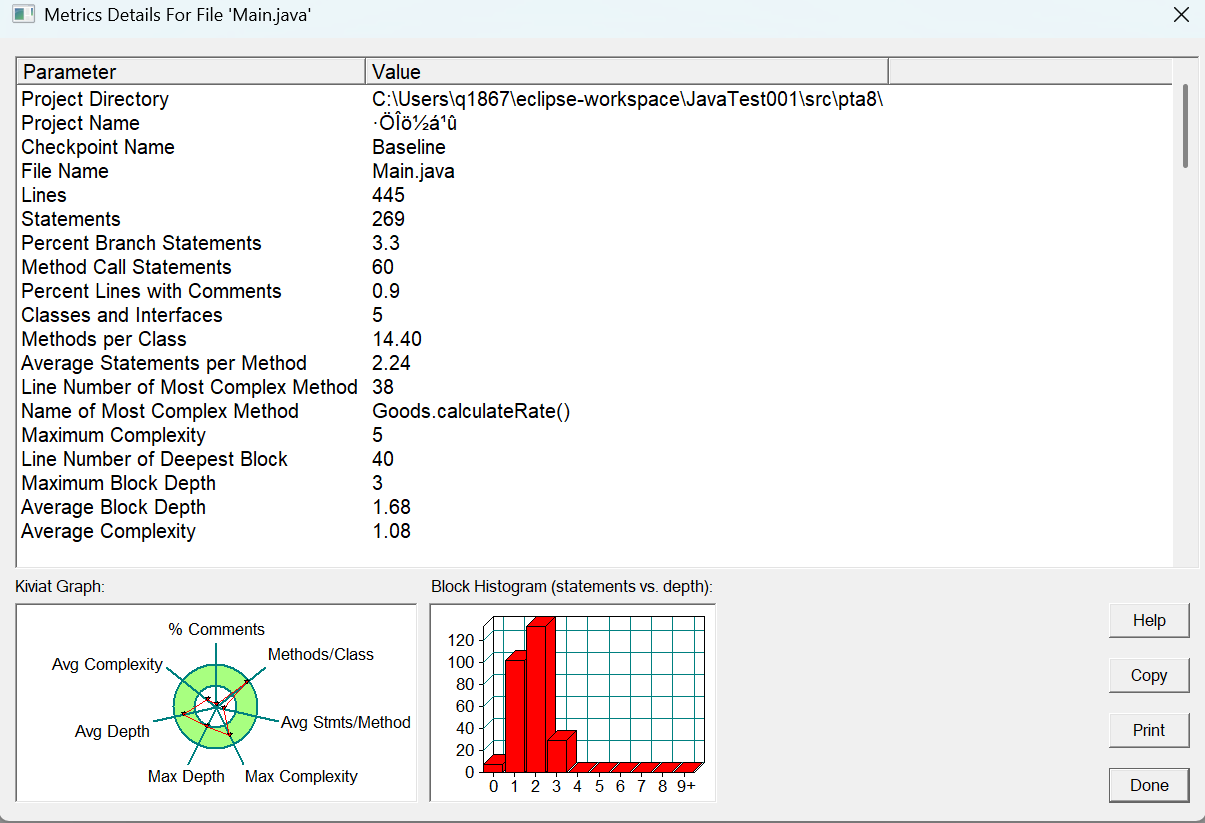Click the Methods/Class axis label
Screen dimensions: 1205x823
click(x=321, y=654)
